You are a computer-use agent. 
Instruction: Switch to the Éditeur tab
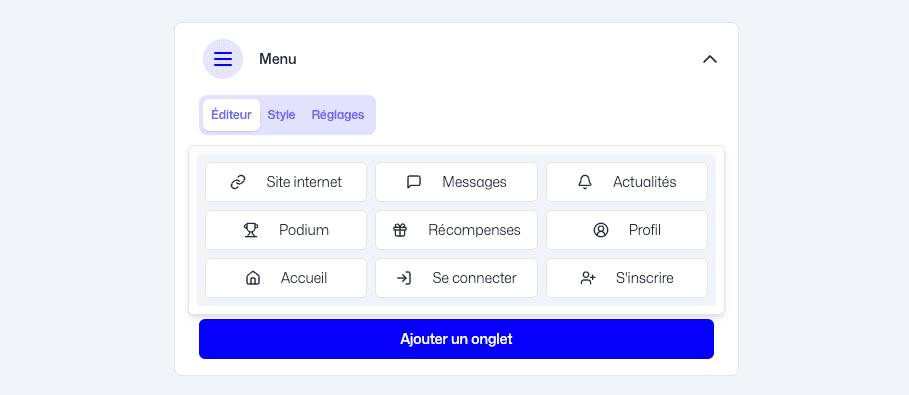click(x=231, y=115)
